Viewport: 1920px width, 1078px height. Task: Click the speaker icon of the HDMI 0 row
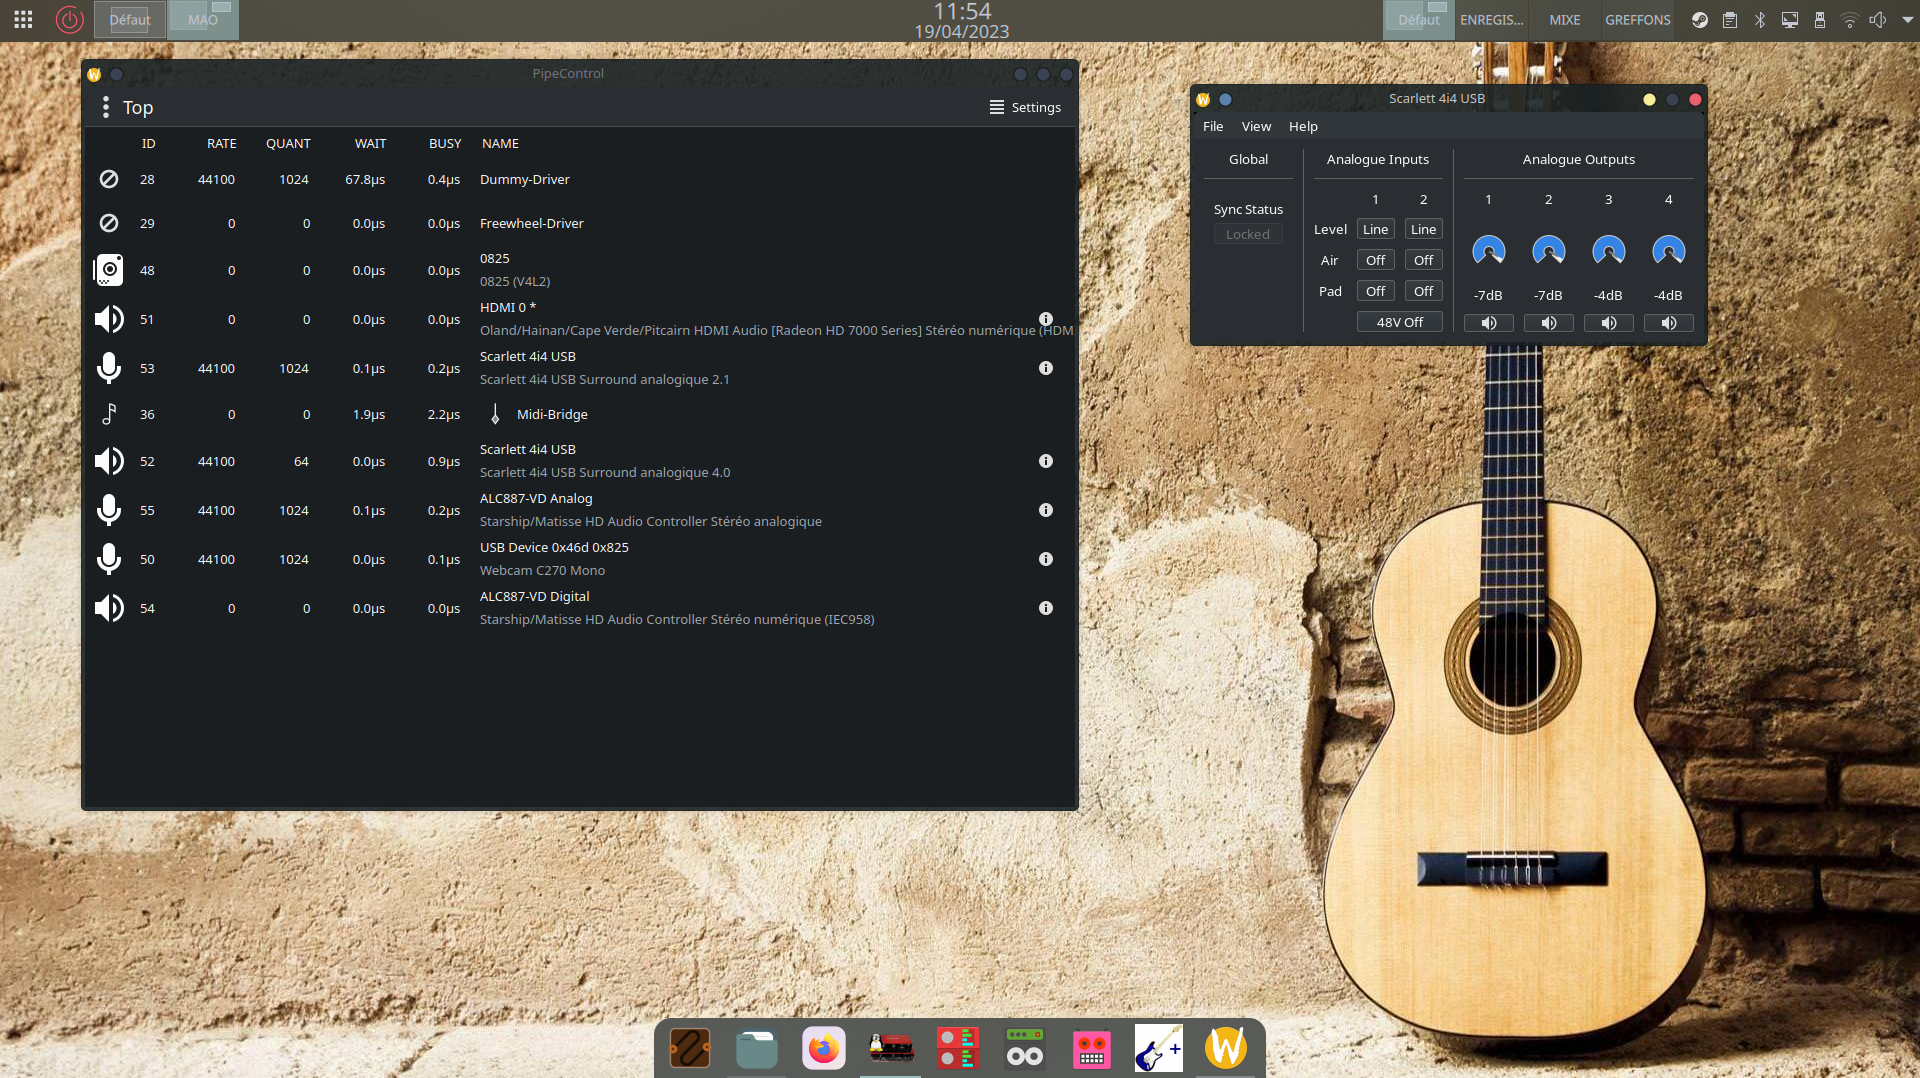pyautogui.click(x=109, y=319)
